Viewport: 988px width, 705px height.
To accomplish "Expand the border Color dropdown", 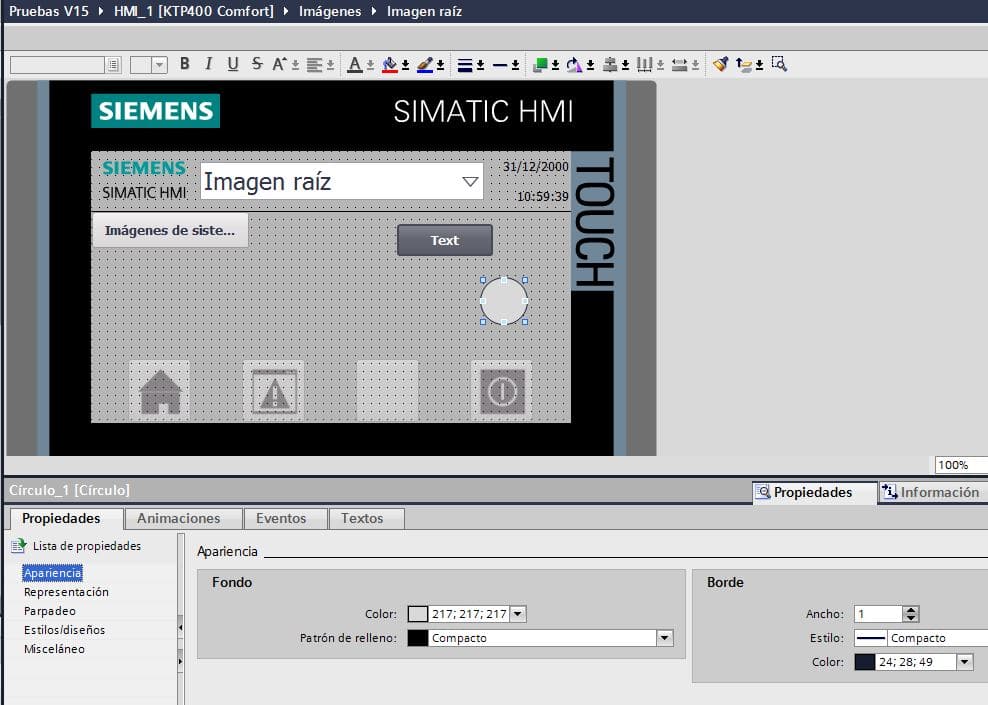I will (x=963, y=661).
